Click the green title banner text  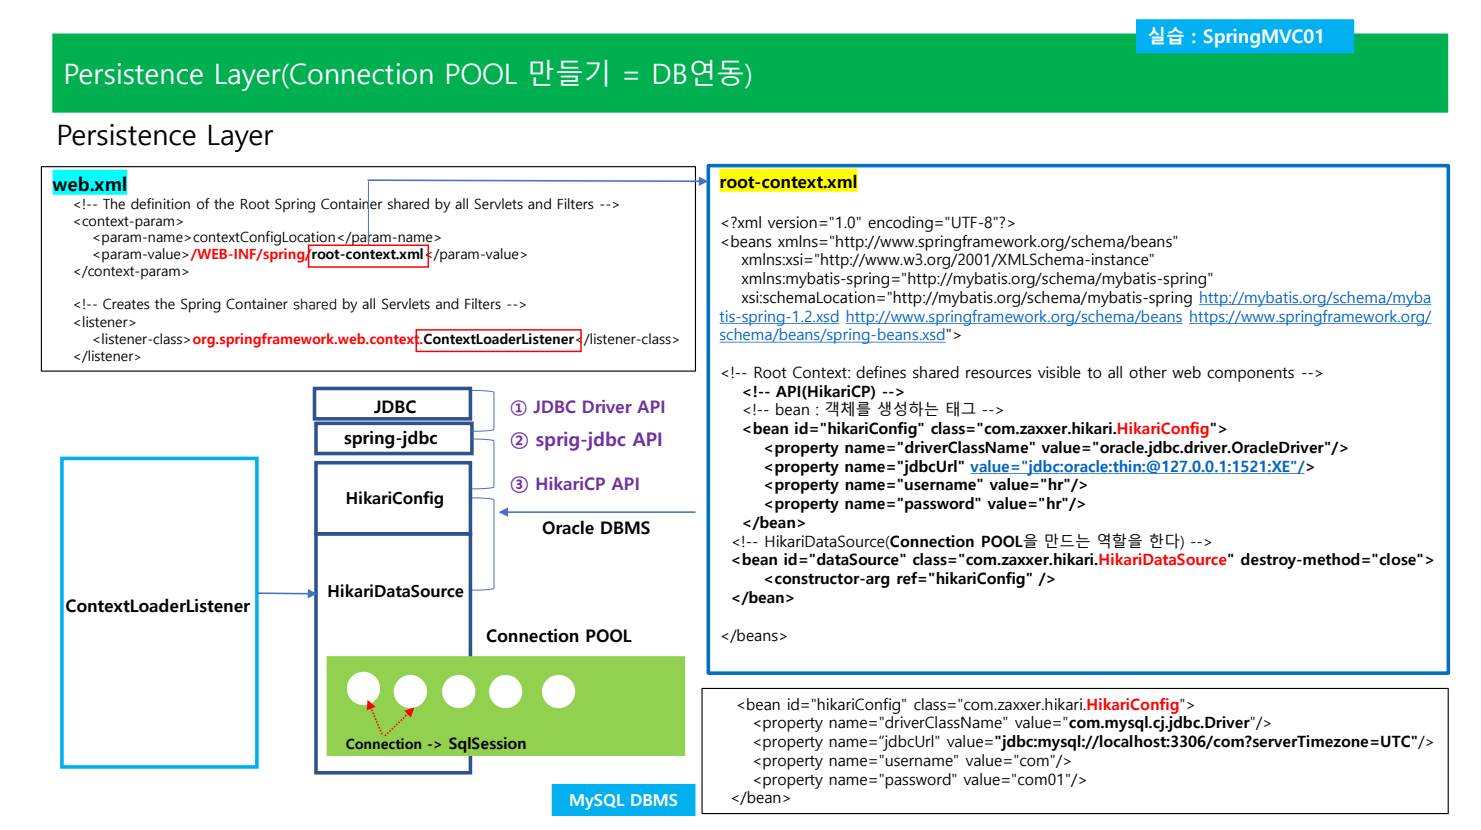408,74
